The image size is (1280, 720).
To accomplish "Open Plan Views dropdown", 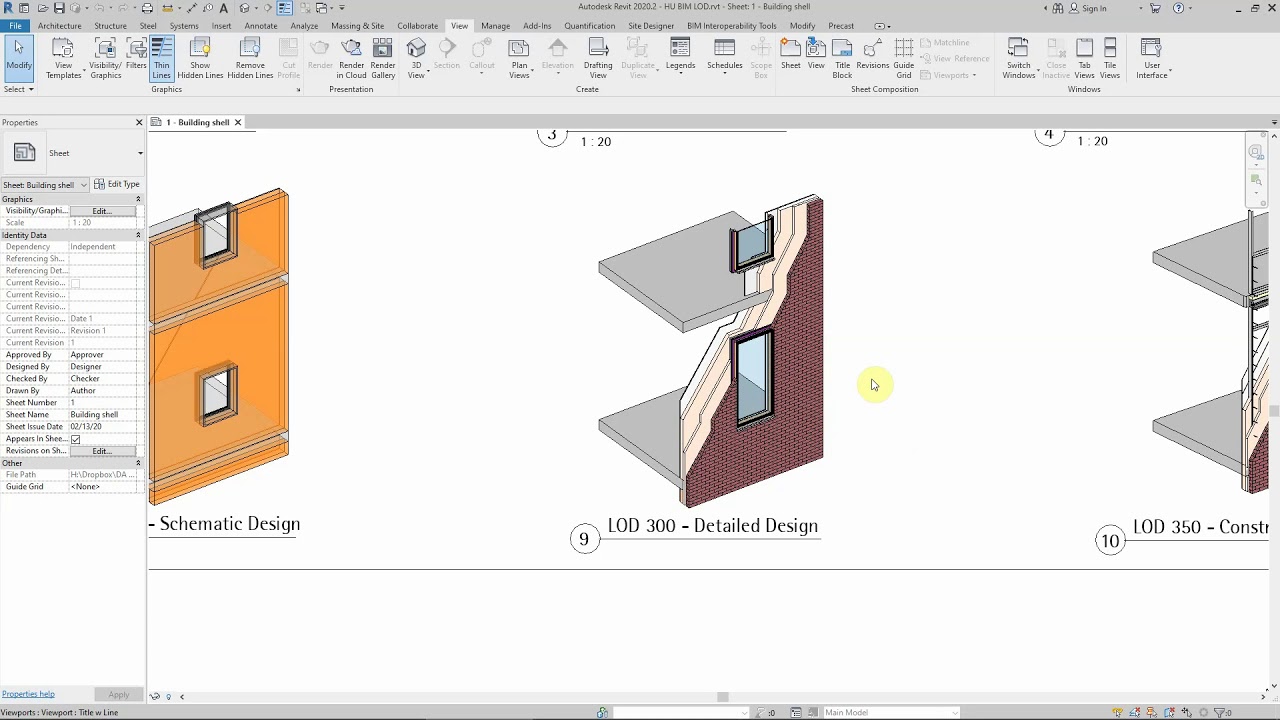I will (519, 58).
